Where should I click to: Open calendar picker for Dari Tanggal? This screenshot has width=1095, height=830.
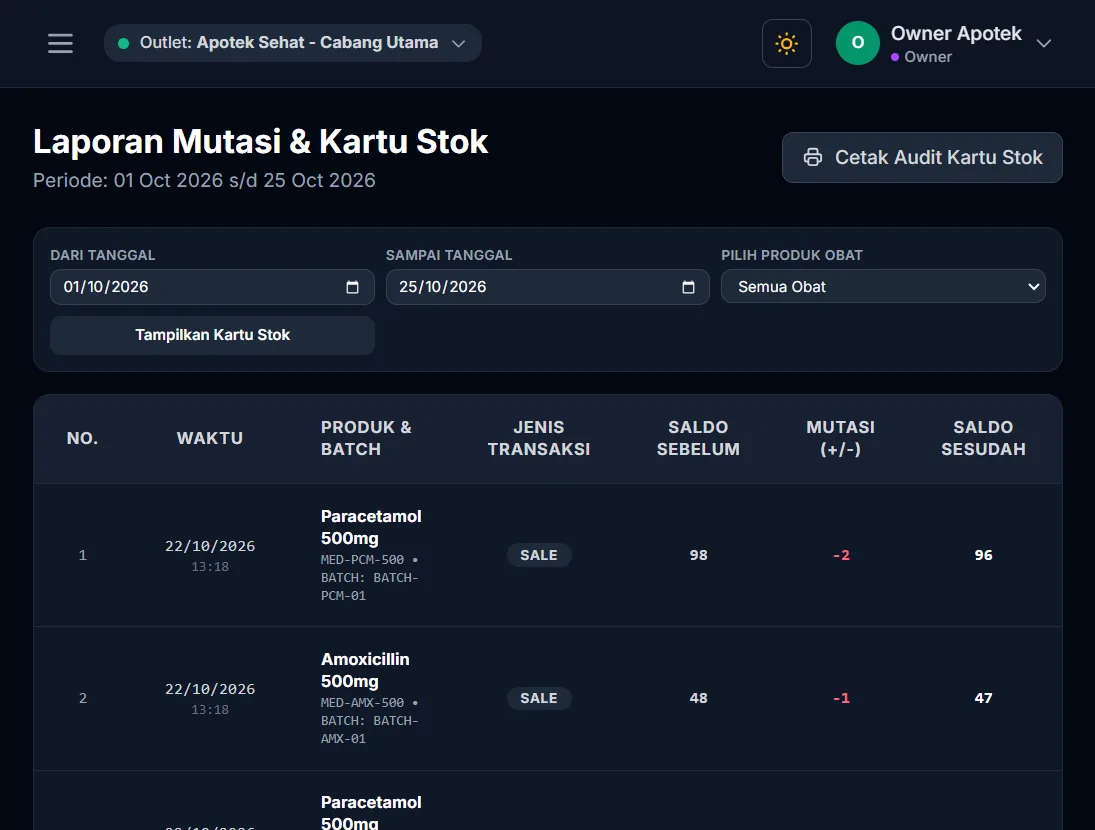pos(352,287)
